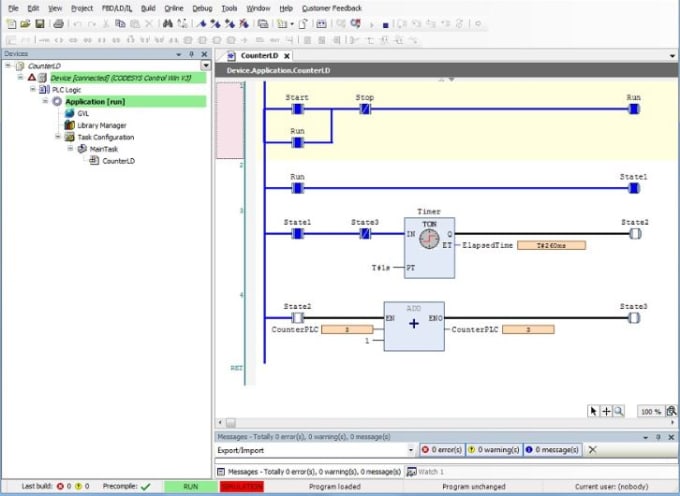Click Current user: (nobody) status text
The width and height of the screenshot is (680, 496).
tap(611, 486)
